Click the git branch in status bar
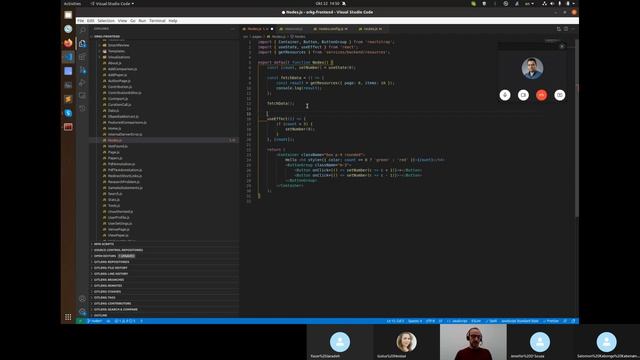This screenshot has width=640, height=360. (x=95, y=321)
